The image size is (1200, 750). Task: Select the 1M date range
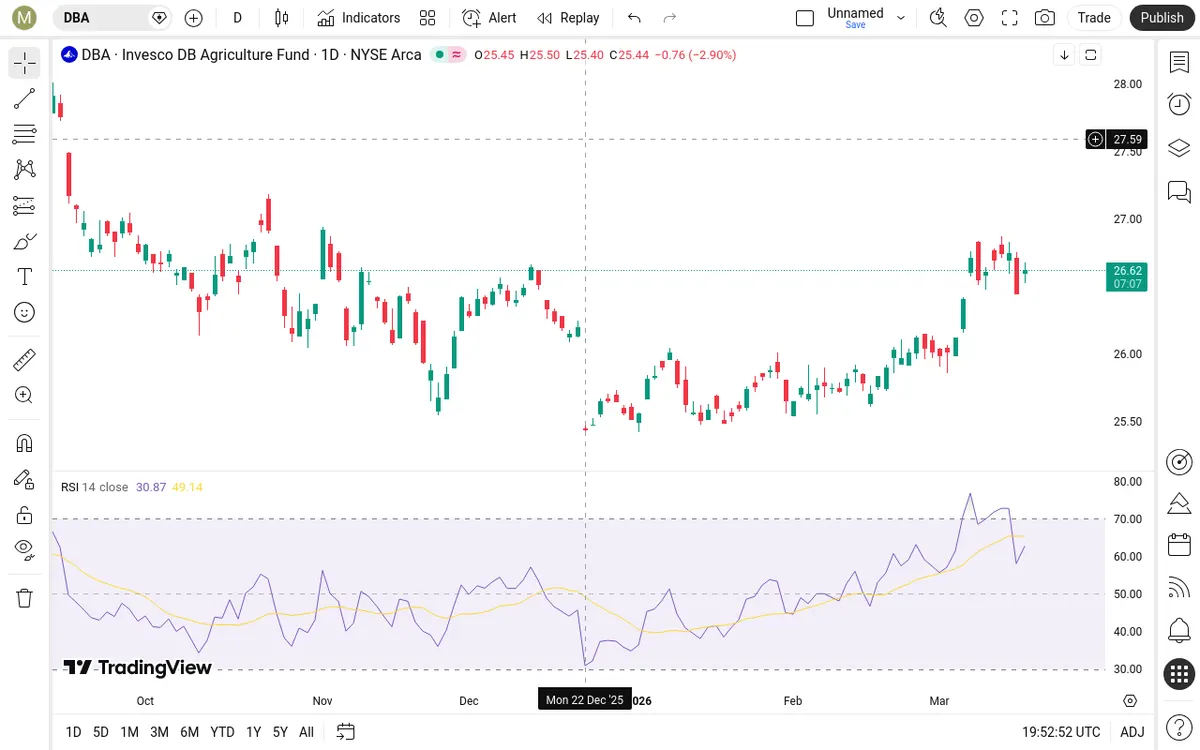click(x=129, y=732)
